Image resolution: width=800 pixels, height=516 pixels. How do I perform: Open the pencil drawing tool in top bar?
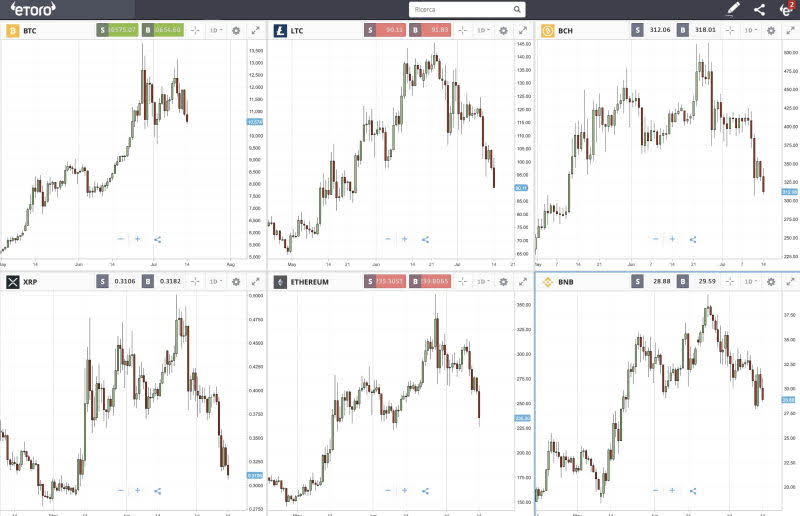click(x=733, y=9)
